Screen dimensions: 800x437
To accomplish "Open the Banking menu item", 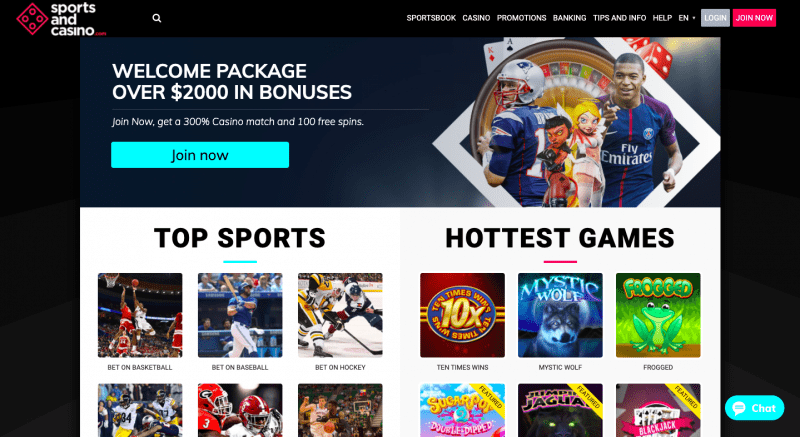I will point(569,18).
